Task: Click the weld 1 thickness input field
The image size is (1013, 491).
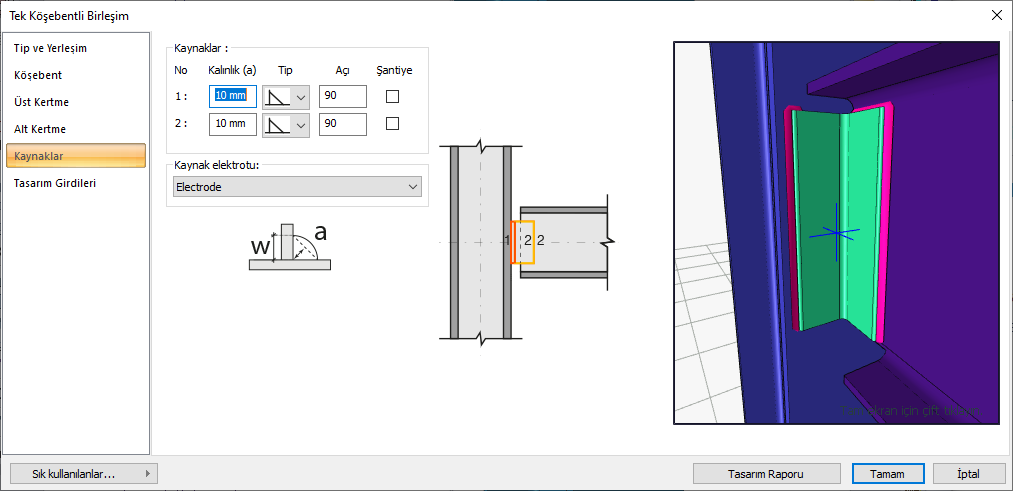Action: (234, 96)
